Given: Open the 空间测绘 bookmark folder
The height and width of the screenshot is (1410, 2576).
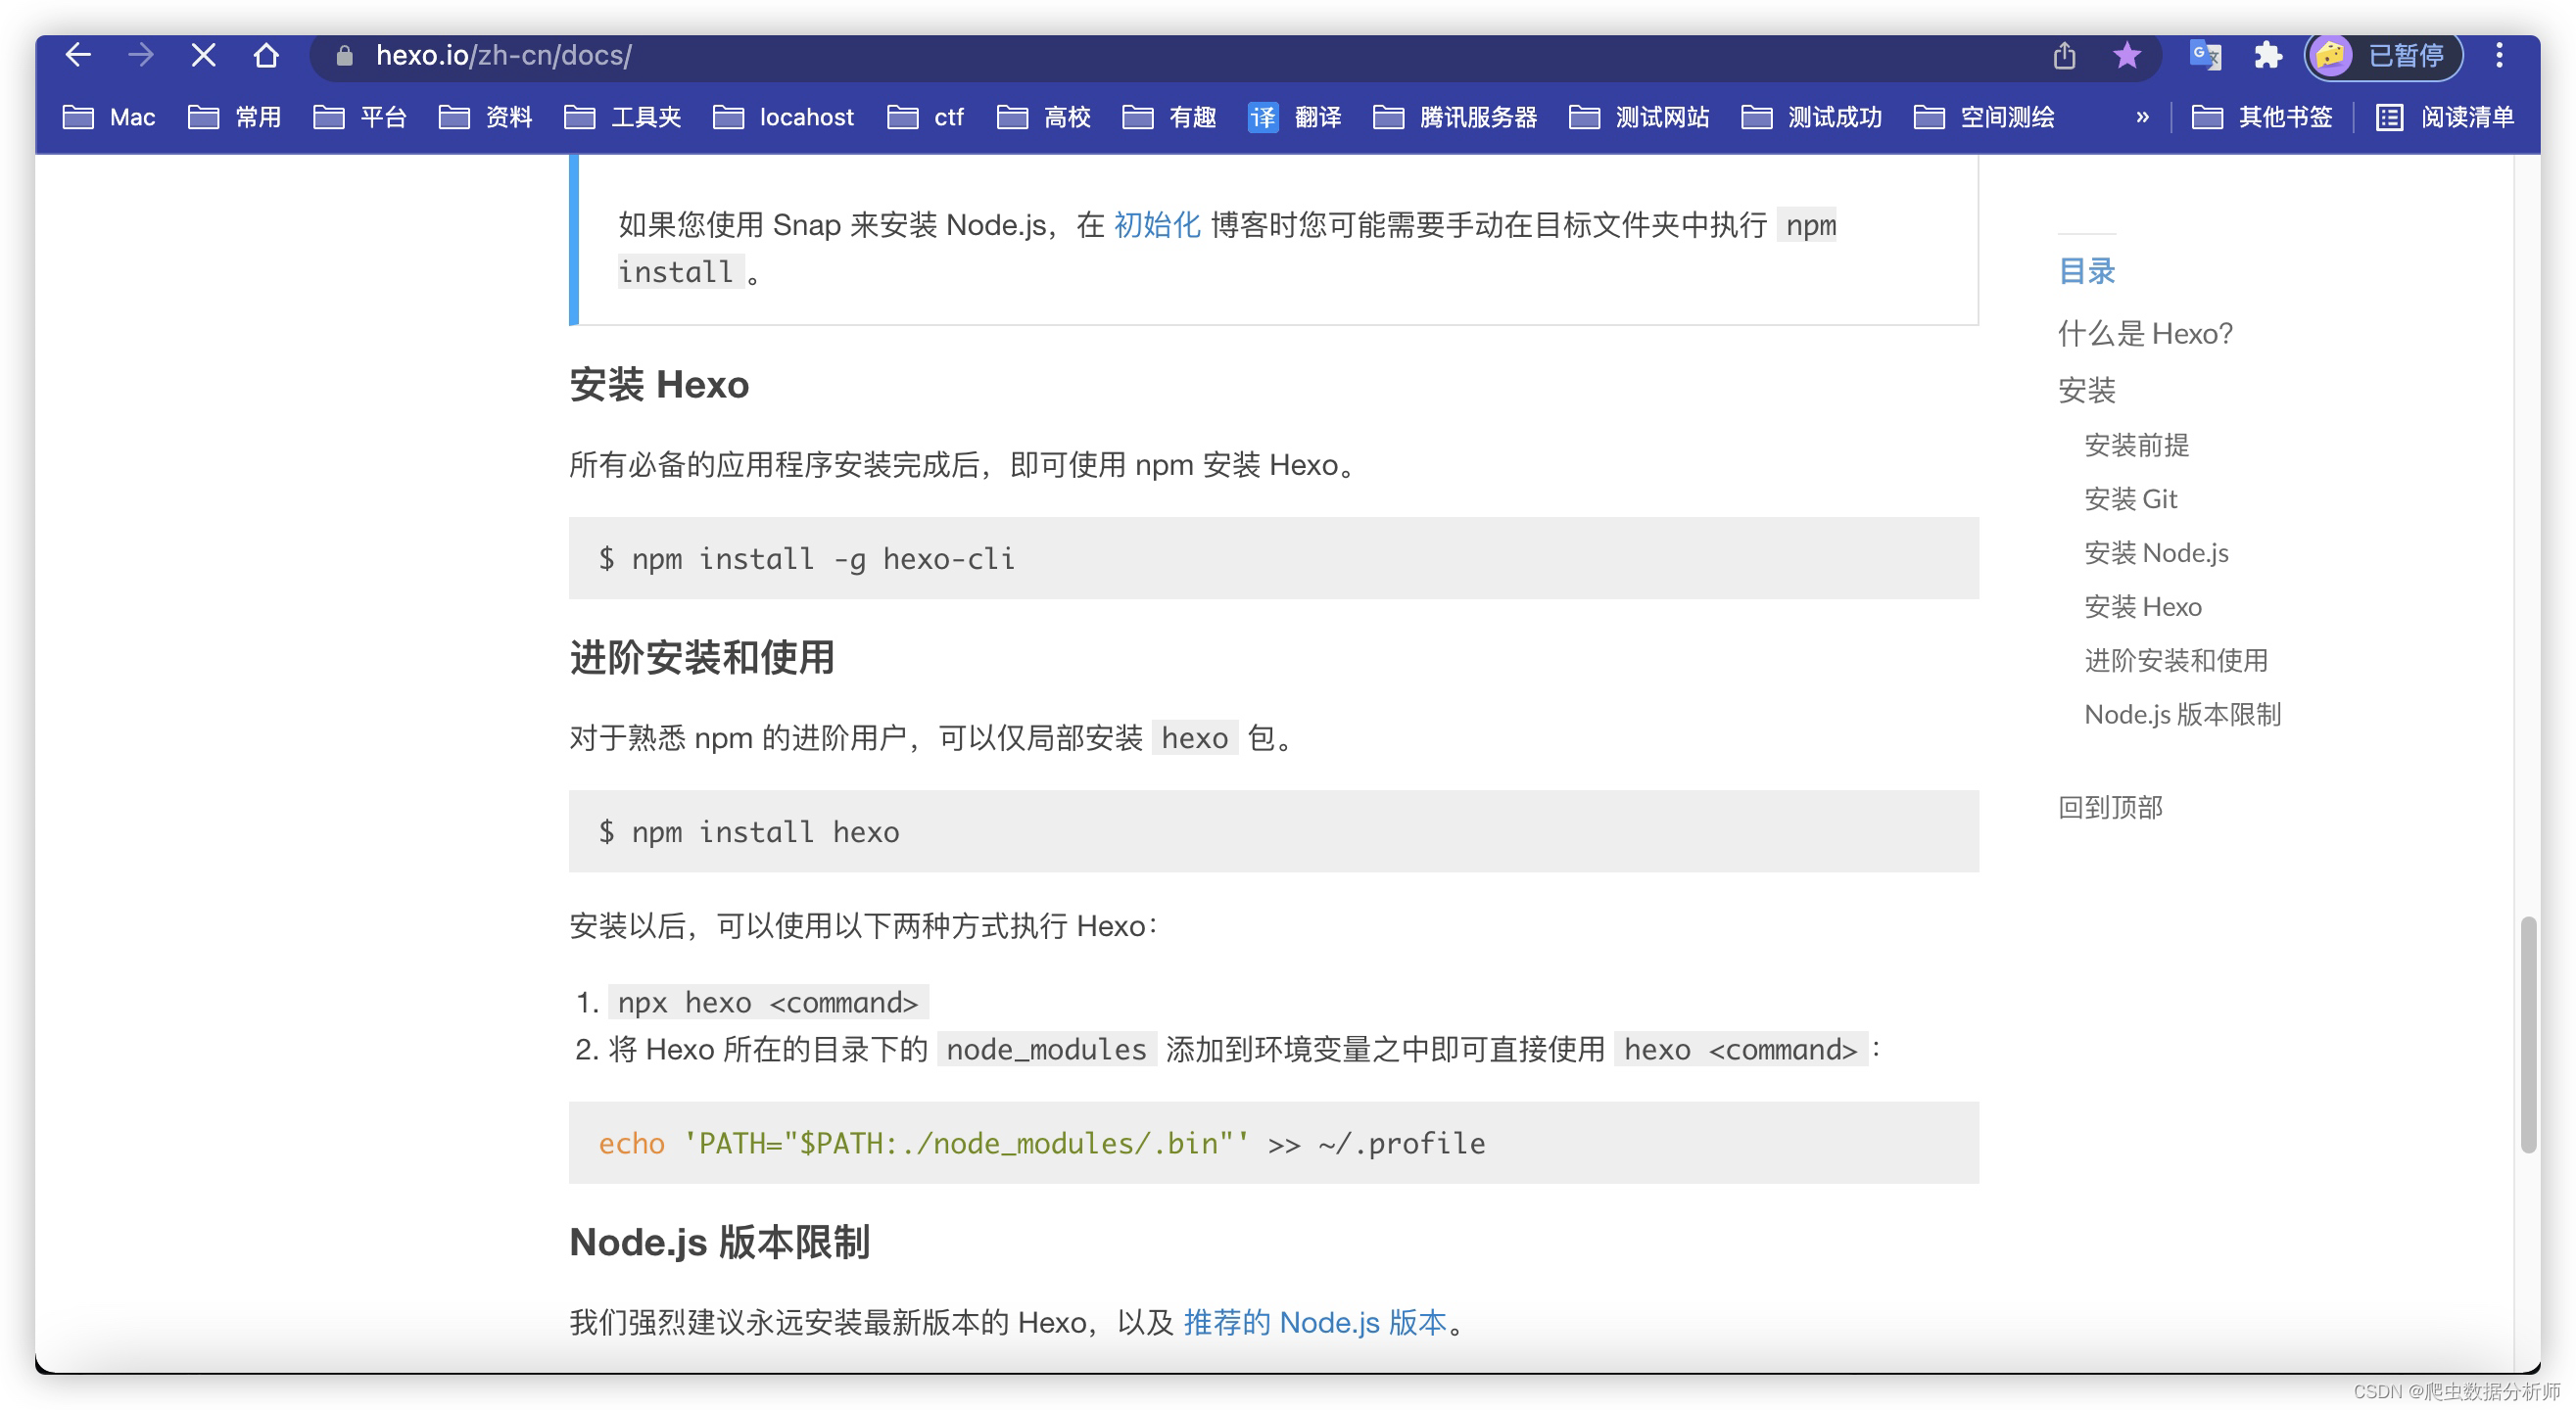Looking at the screenshot, I should (x=1984, y=117).
